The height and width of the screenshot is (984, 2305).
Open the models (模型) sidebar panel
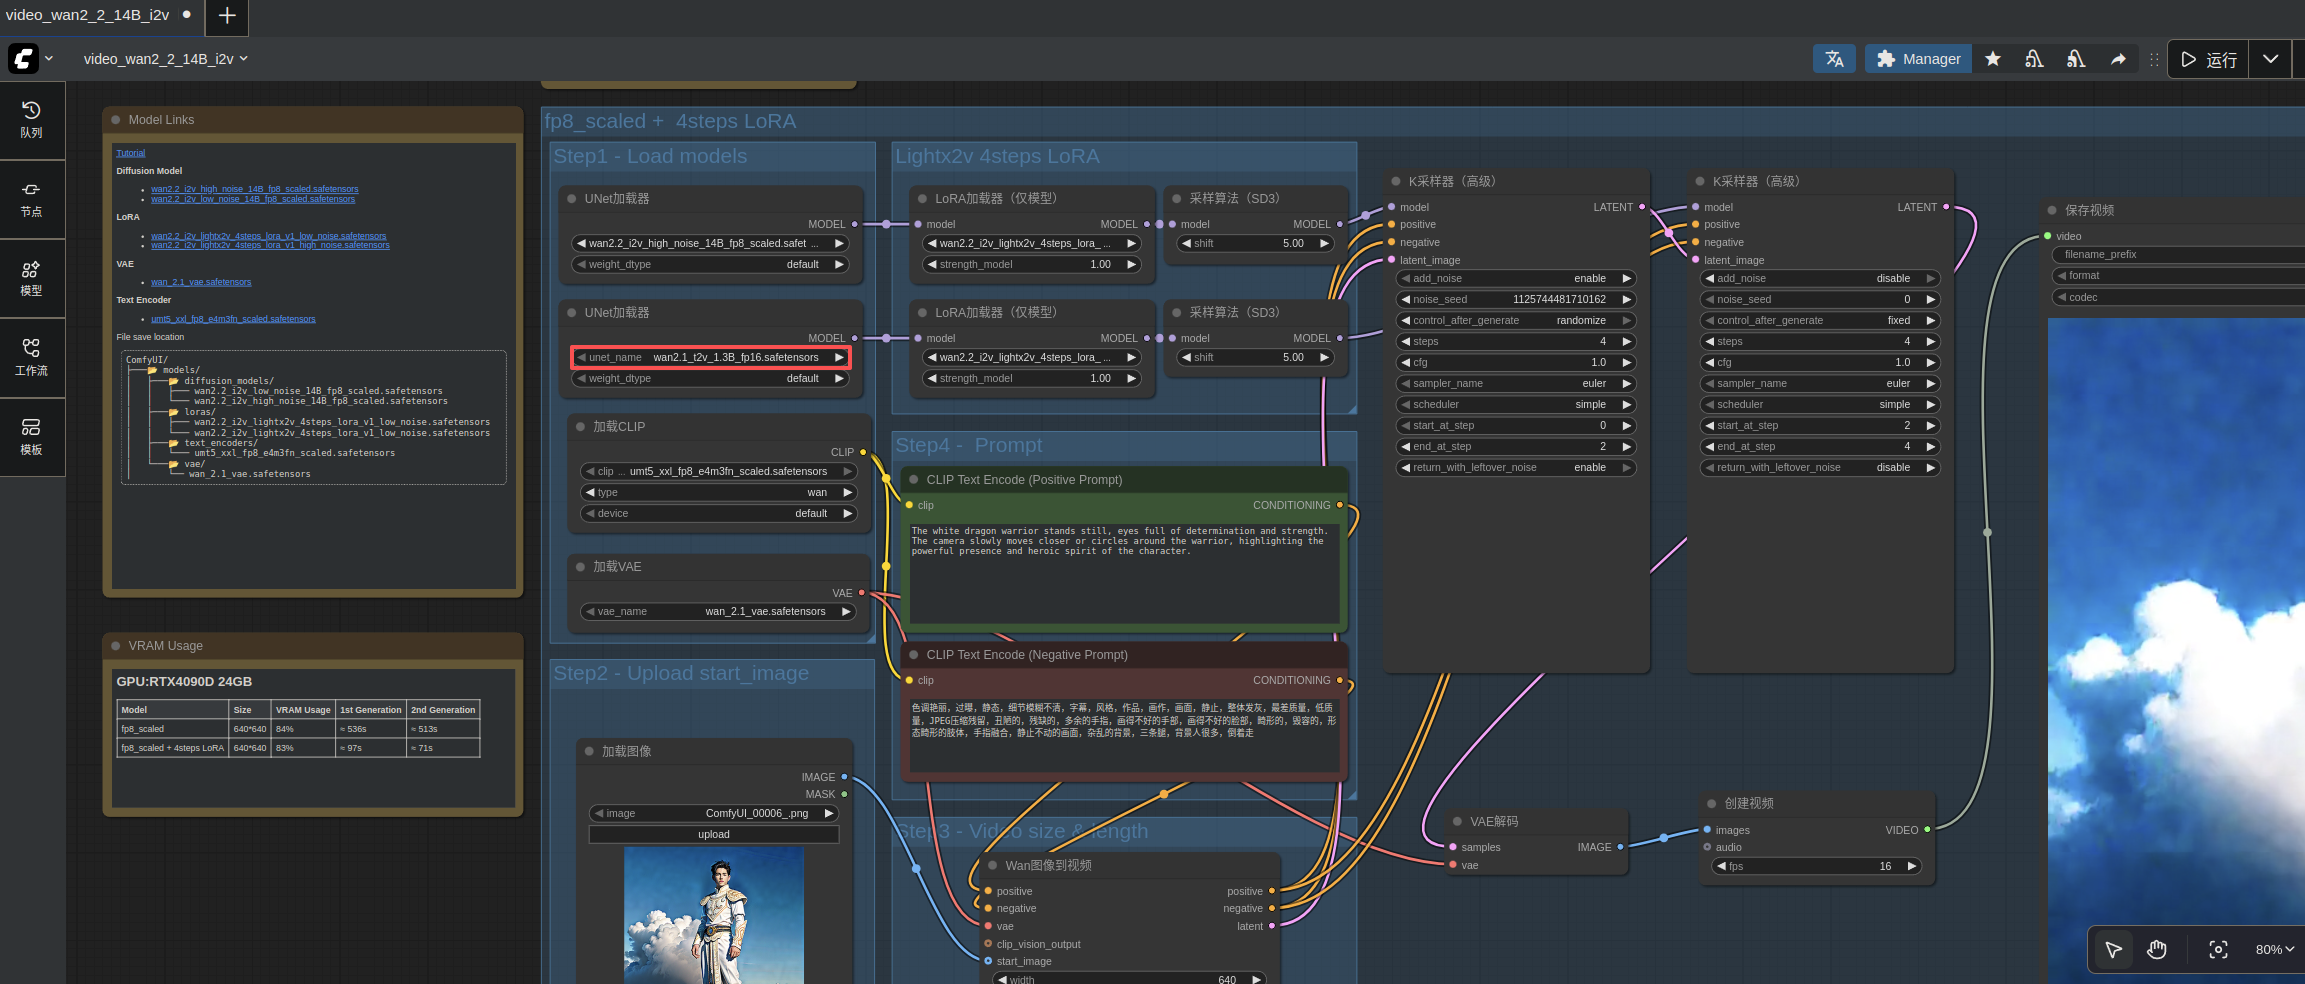pyautogui.click(x=32, y=279)
